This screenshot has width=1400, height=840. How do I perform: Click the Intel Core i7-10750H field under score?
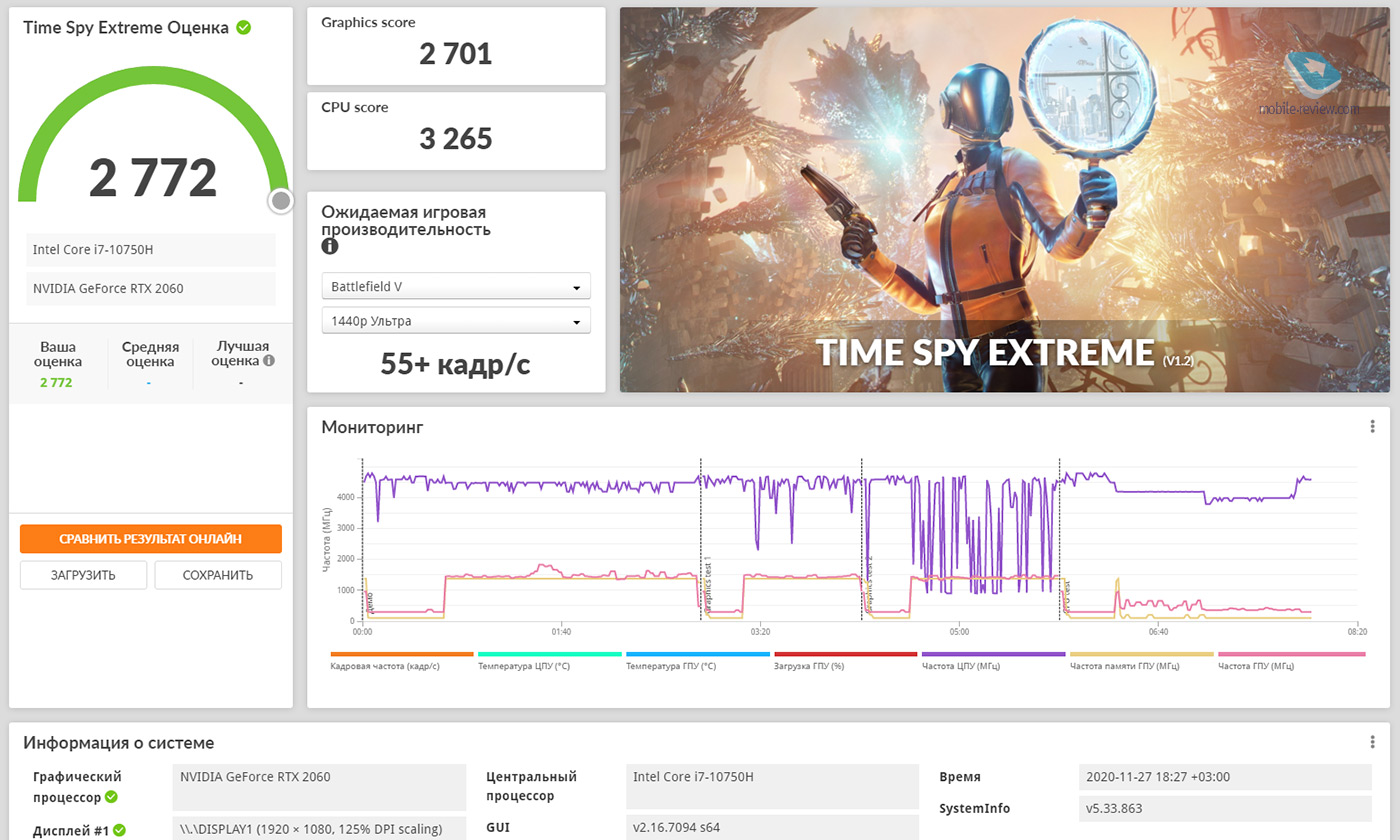point(151,250)
